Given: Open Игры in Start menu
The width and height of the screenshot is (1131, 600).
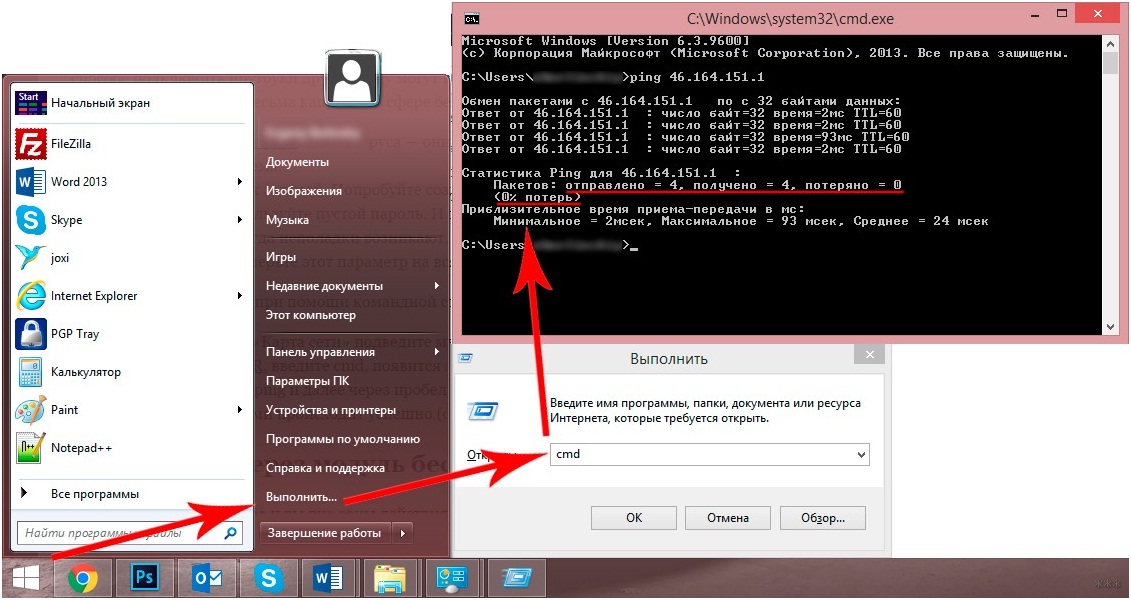Looking at the screenshot, I should (x=281, y=257).
